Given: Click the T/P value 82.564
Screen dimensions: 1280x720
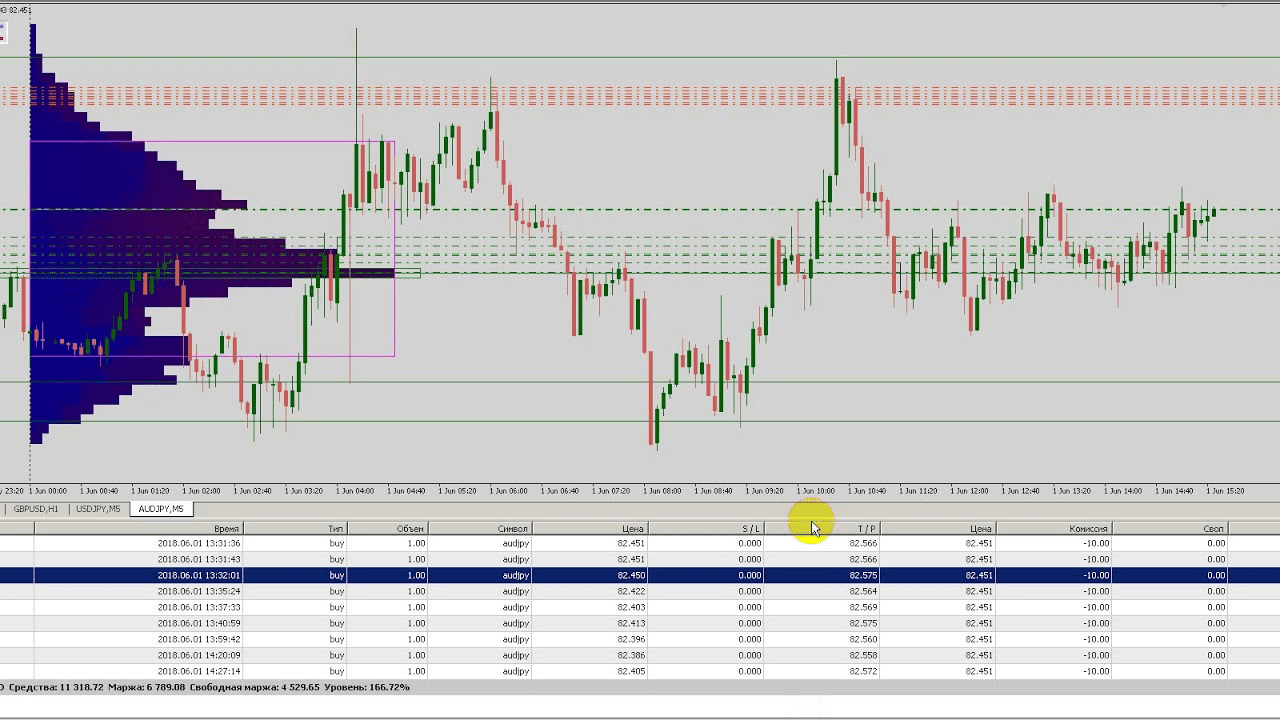Looking at the screenshot, I should (863, 591).
